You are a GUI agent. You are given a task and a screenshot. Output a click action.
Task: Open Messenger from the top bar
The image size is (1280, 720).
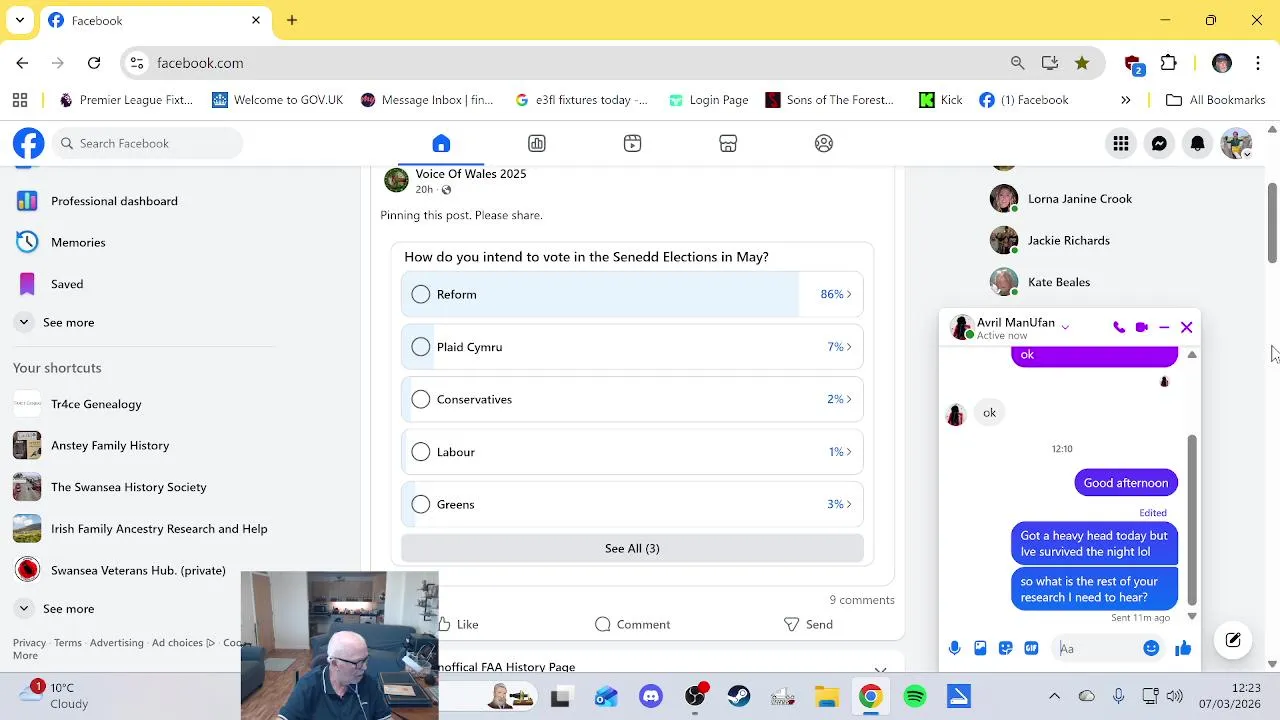(x=1159, y=143)
